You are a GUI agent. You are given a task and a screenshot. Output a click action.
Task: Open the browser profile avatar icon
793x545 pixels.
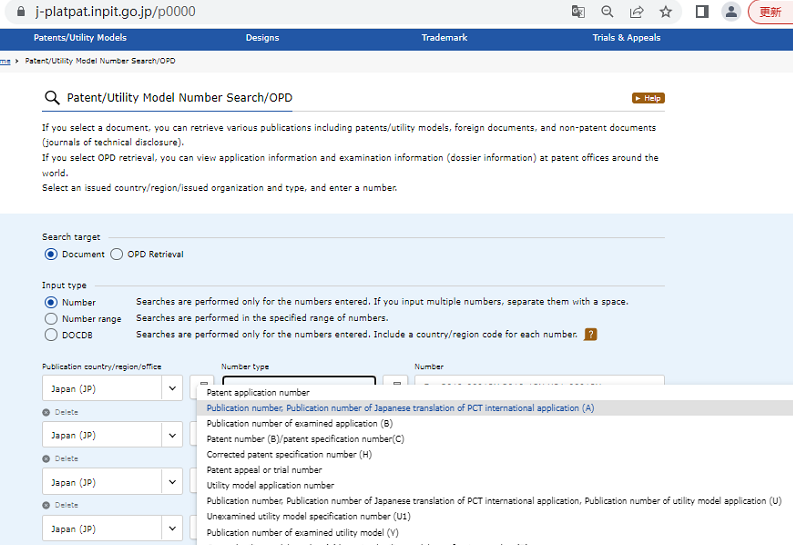(x=731, y=12)
